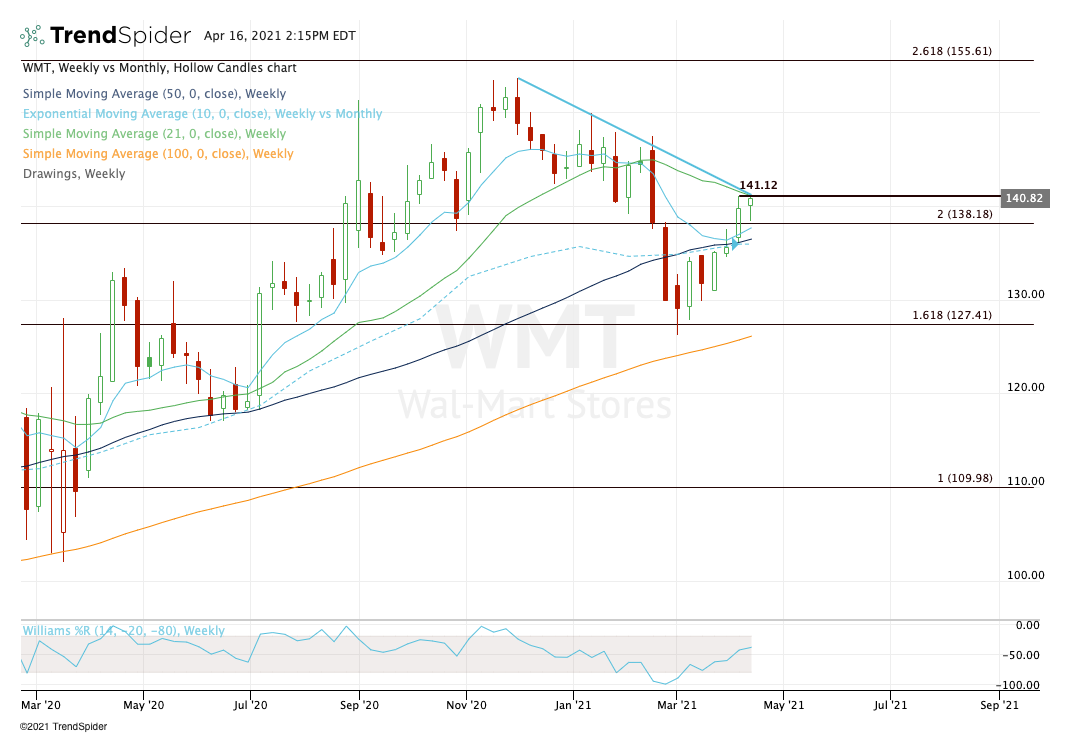The image size is (1070, 736).
Task: Click the 141.12 price label
Action: coord(758,185)
